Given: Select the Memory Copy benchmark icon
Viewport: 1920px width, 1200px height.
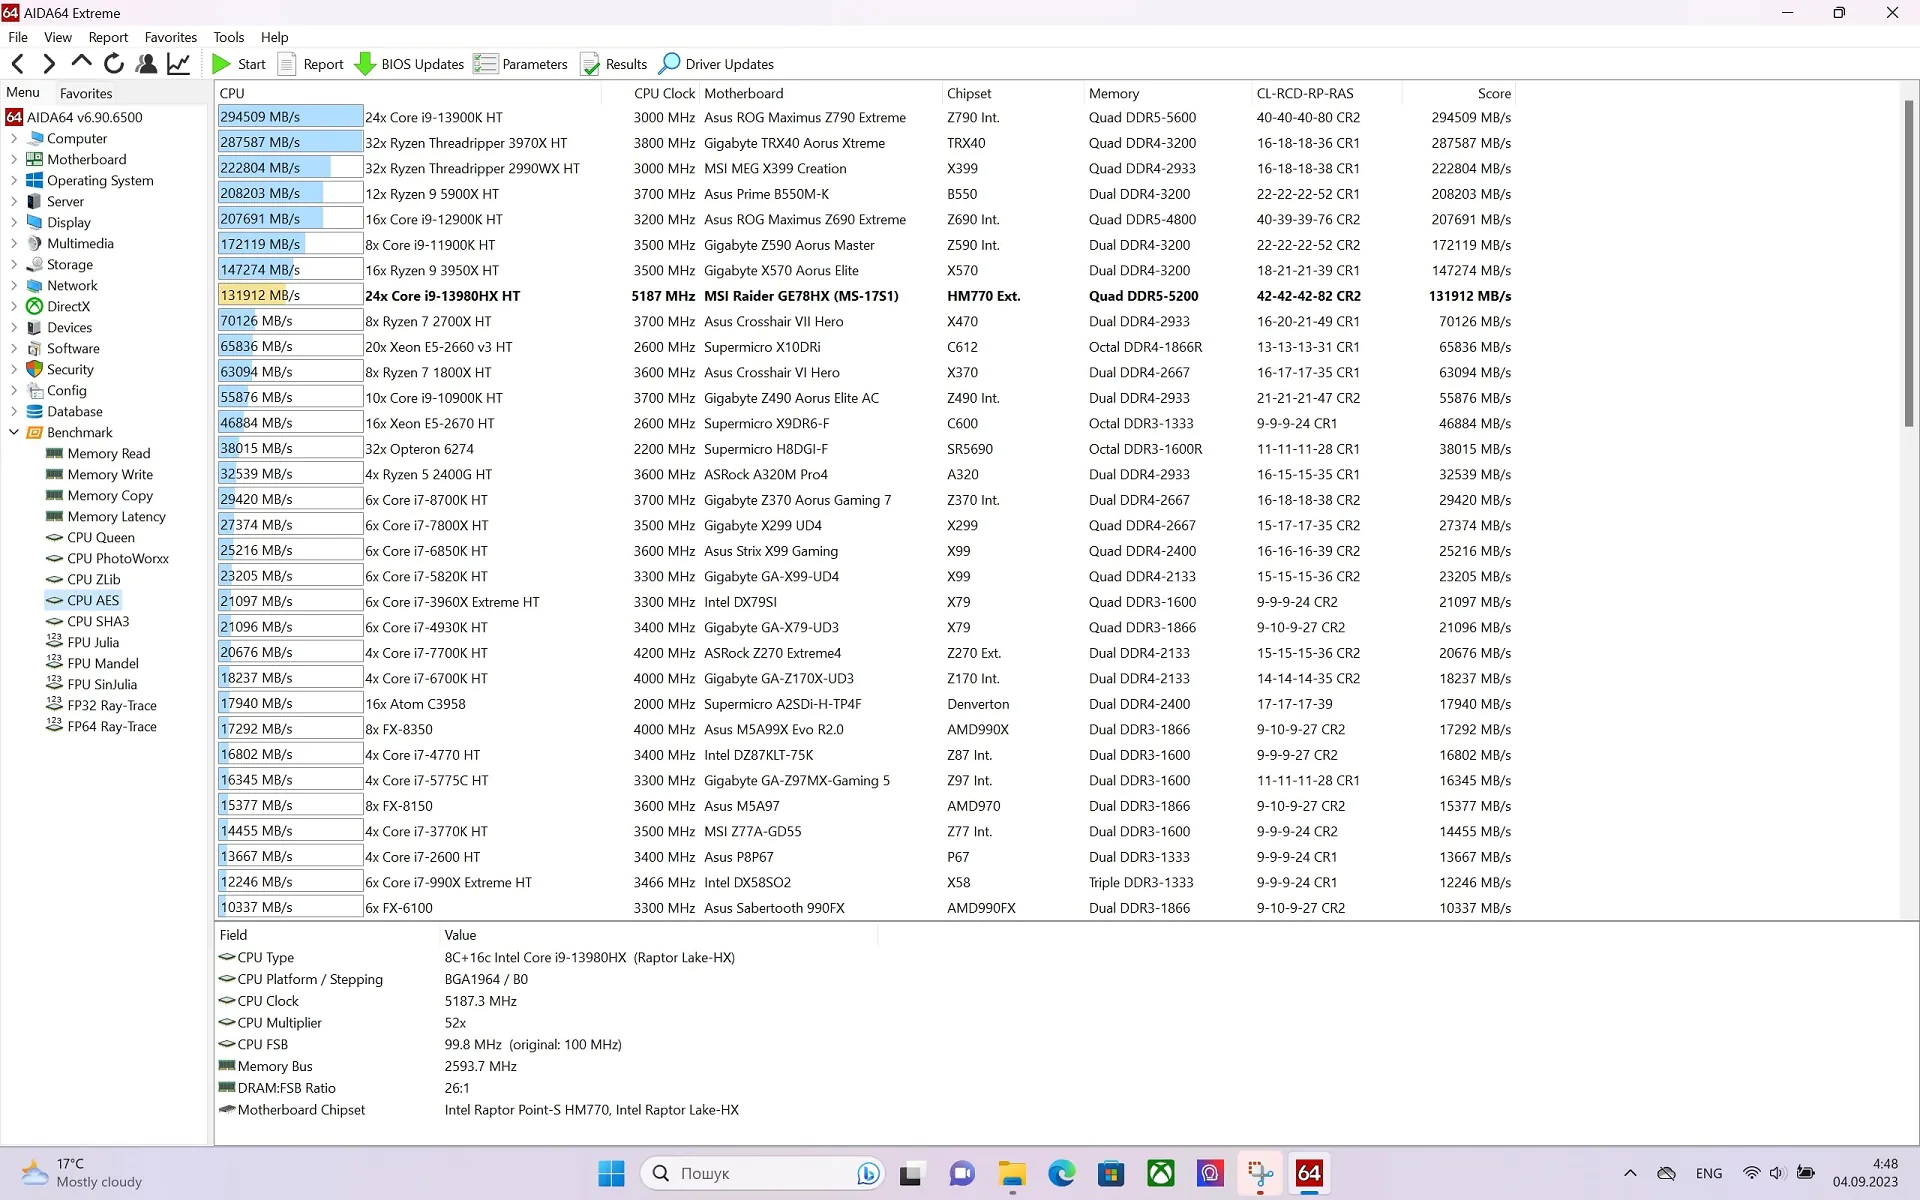Looking at the screenshot, I should point(55,496).
